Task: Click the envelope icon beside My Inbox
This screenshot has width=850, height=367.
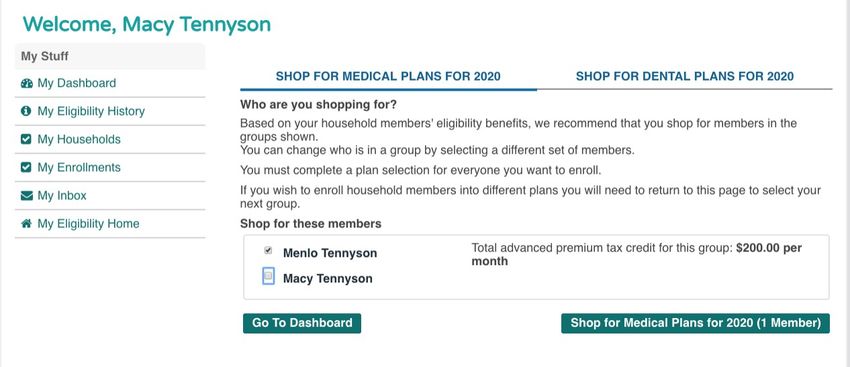Action: pyautogui.click(x=26, y=196)
